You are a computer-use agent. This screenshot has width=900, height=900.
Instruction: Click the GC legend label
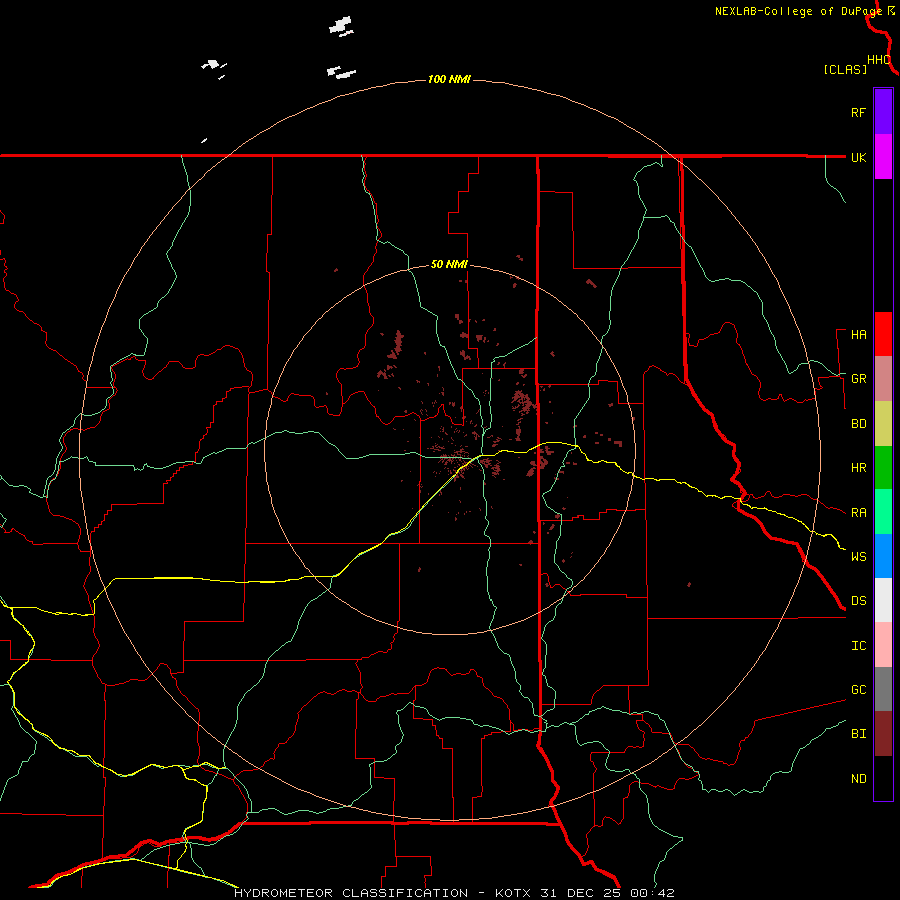858,690
